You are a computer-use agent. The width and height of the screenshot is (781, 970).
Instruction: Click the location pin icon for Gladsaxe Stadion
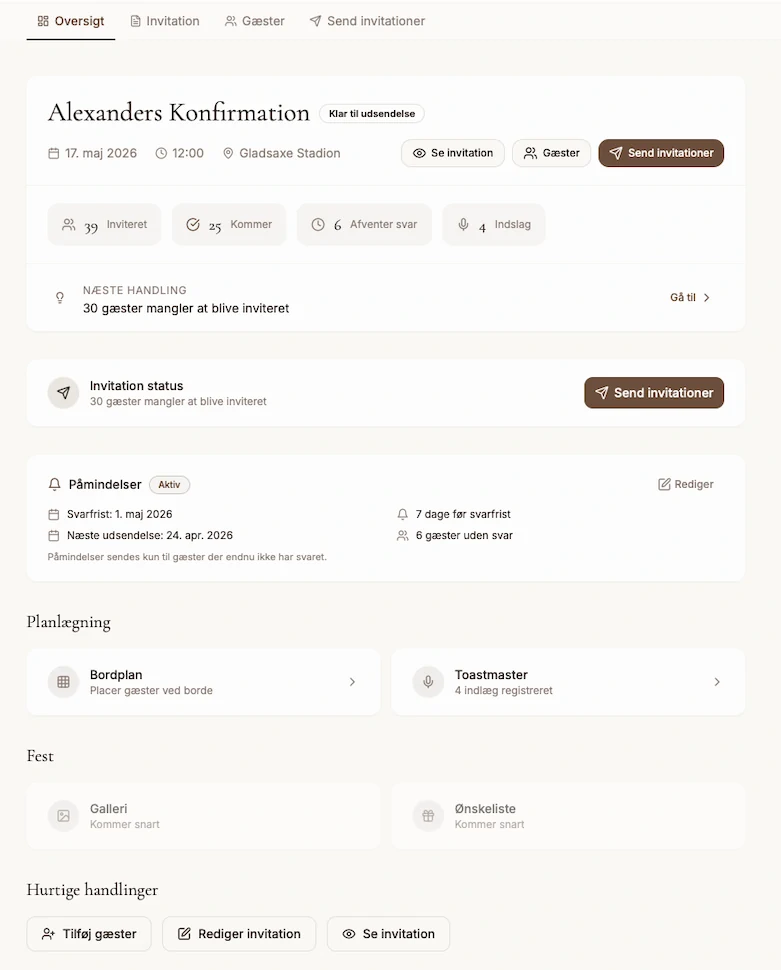pos(229,153)
